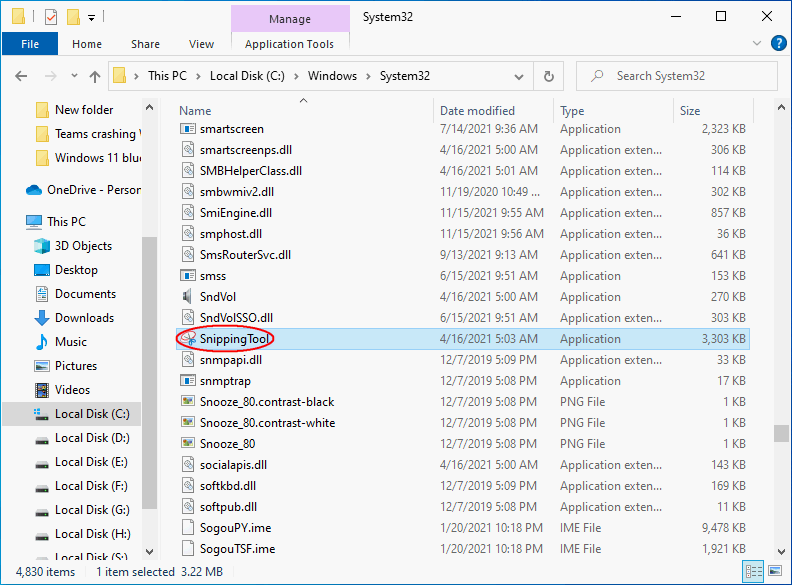Select the SMBHelperClass.dll file
Screen dimensions: 792x585
click(251, 171)
